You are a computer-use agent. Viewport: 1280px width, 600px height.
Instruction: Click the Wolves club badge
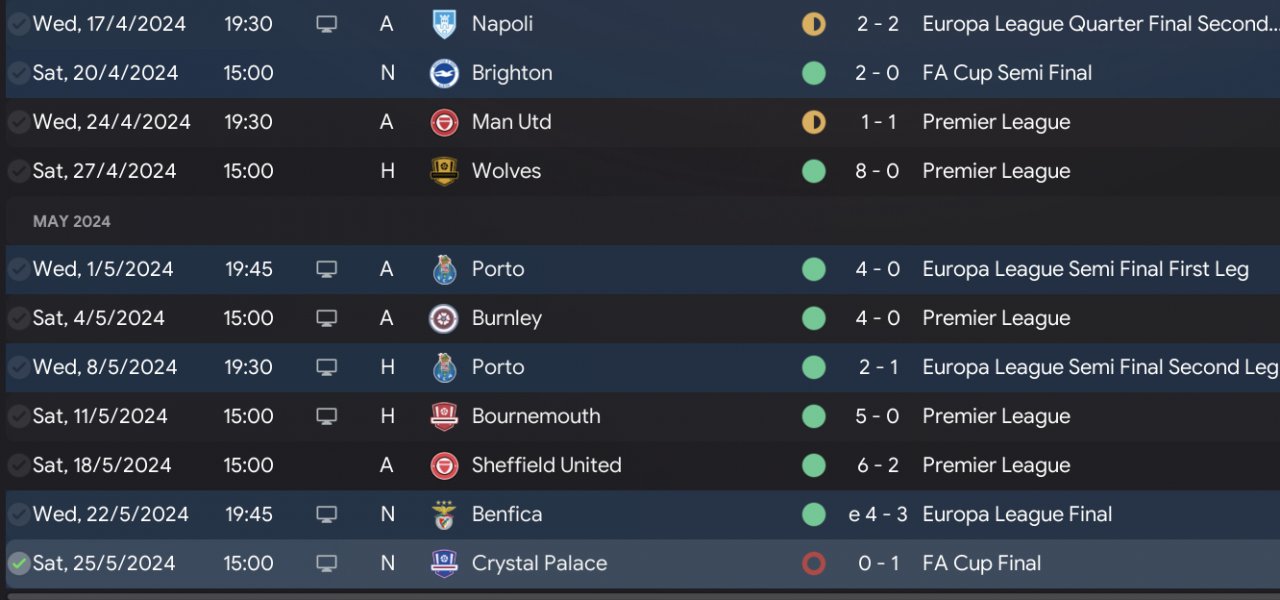pos(444,171)
